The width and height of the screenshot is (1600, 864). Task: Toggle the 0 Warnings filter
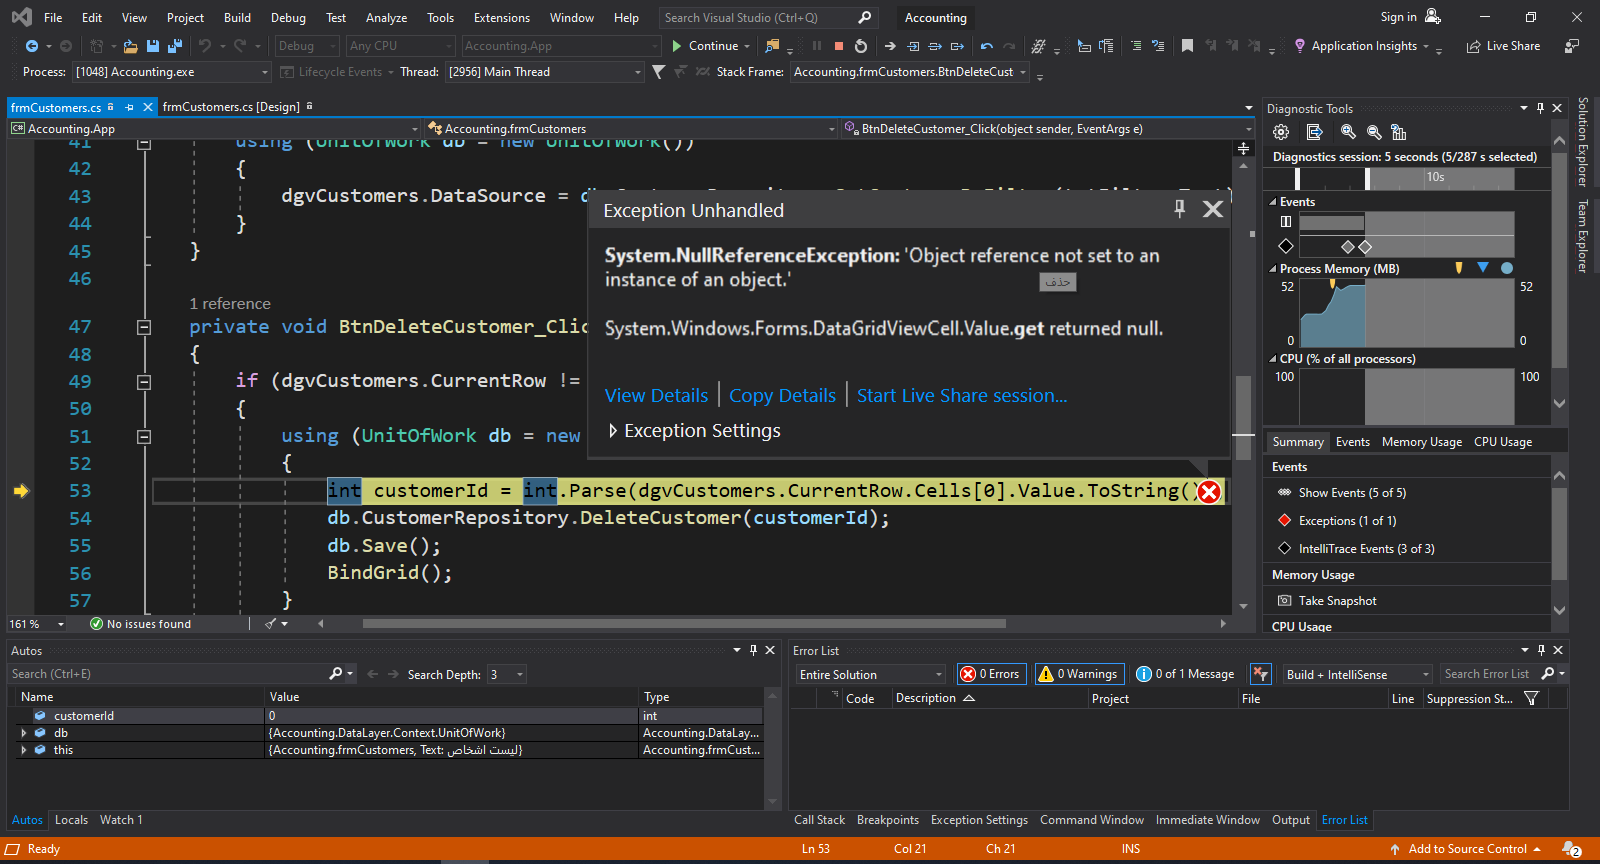[x=1080, y=674]
